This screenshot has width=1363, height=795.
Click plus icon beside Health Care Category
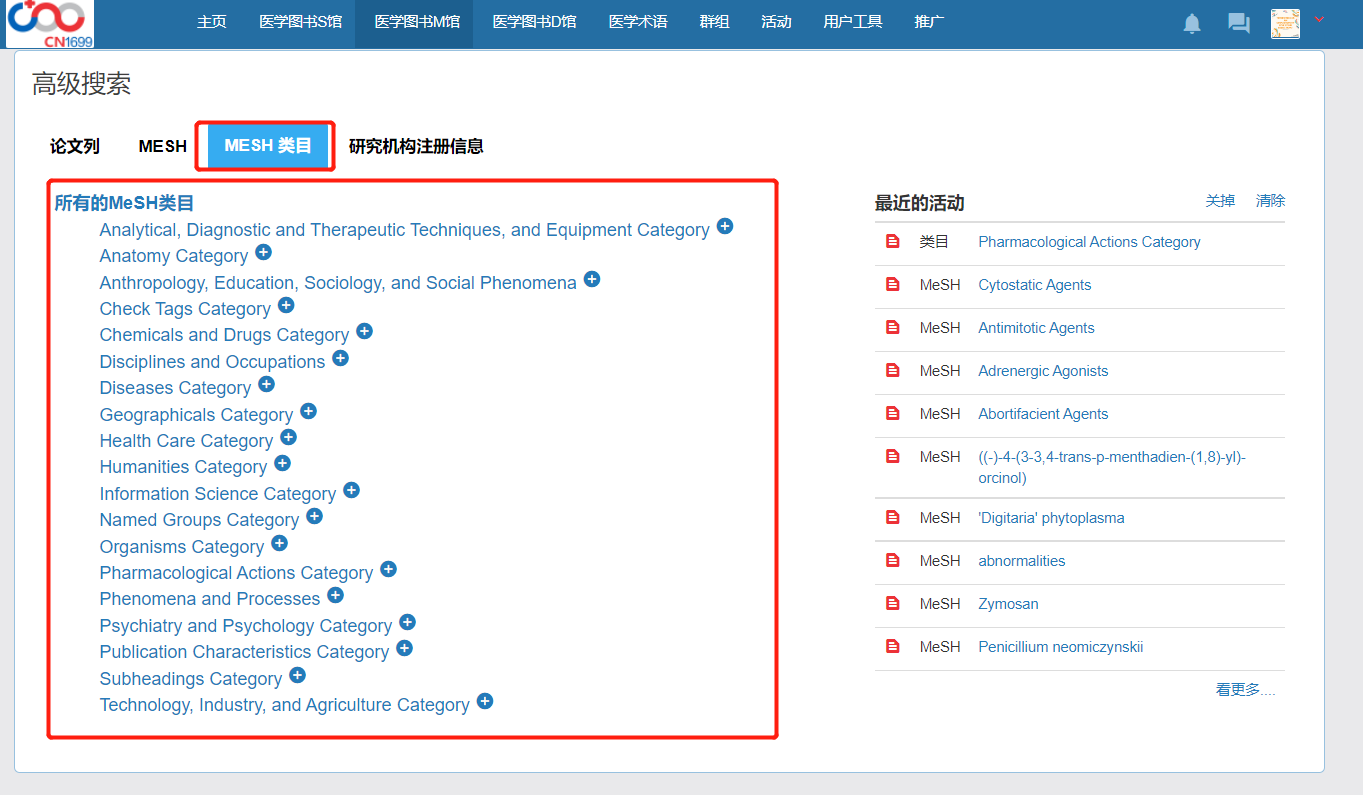[x=288, y=438]
